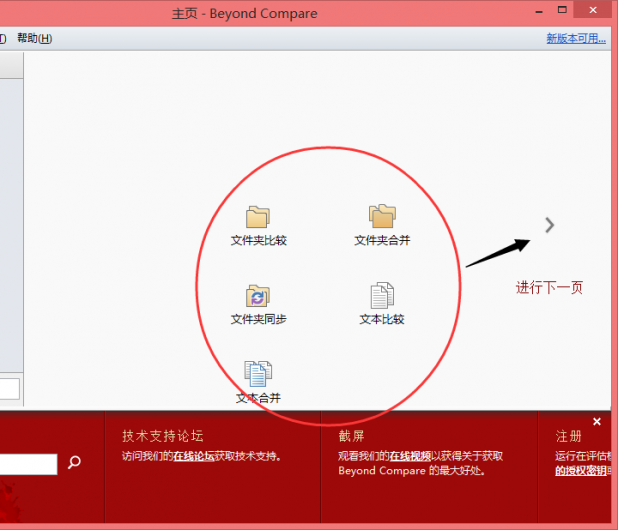Minimize the Beyond Compare window
This screenshot has width=618, height=530.
[x=539, y=11]
